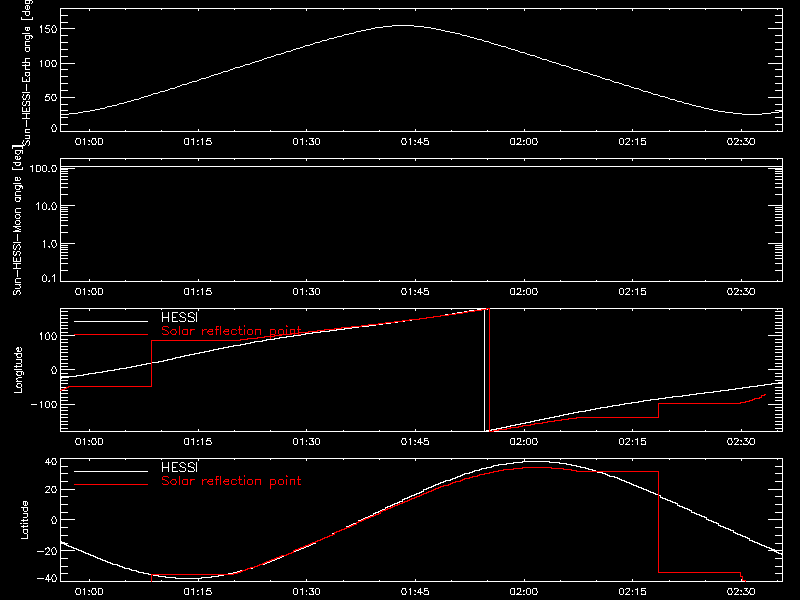Click the 150 tick on Earth angle axis

[49, 29]
